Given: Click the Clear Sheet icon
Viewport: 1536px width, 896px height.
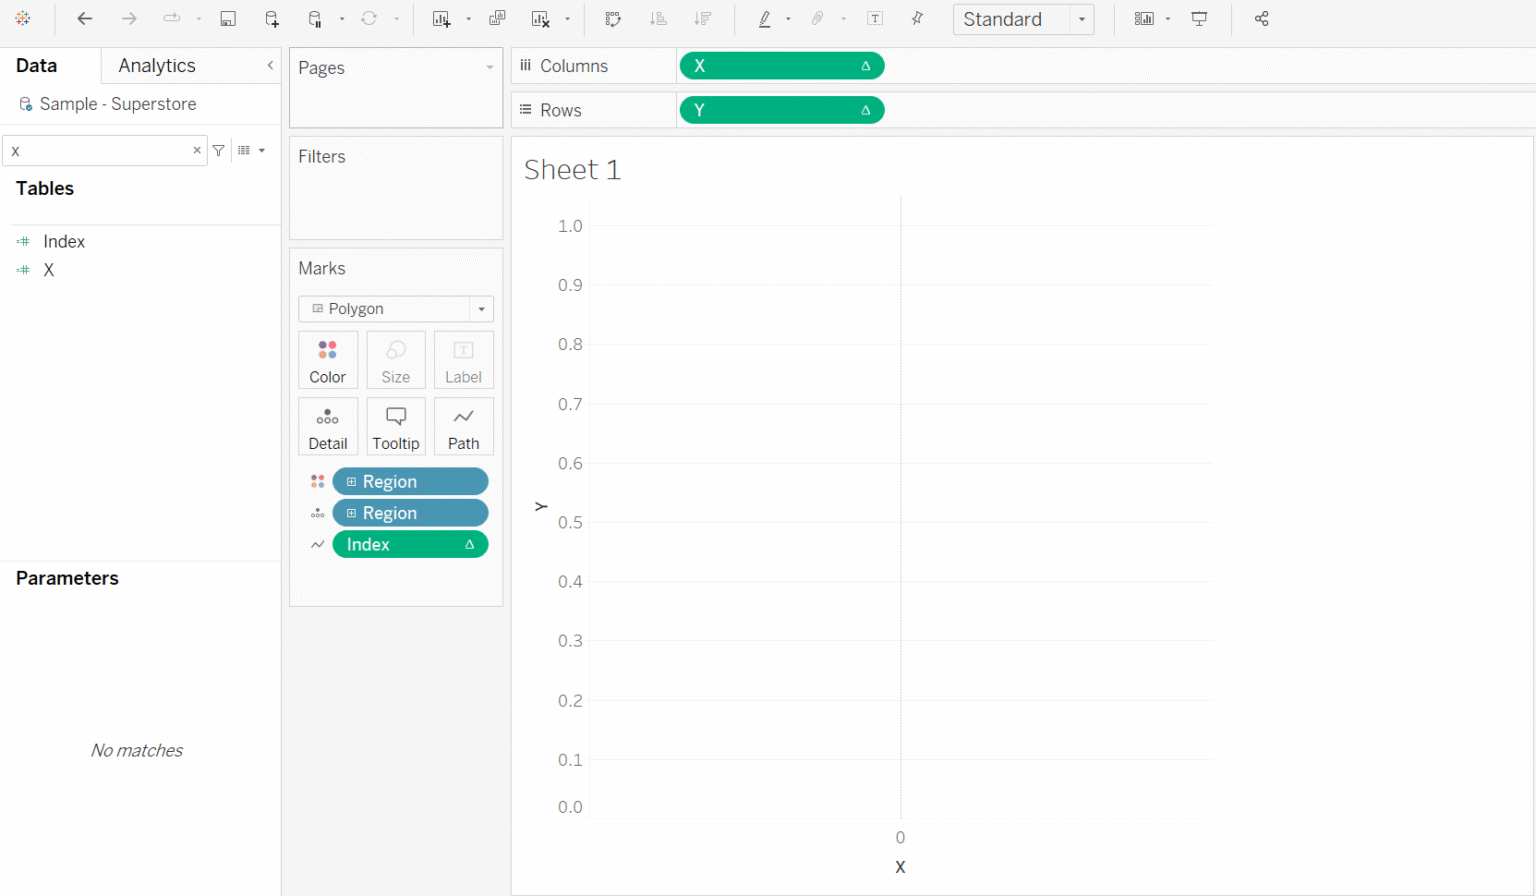Looking at the screenshot, I should point(541,19).
